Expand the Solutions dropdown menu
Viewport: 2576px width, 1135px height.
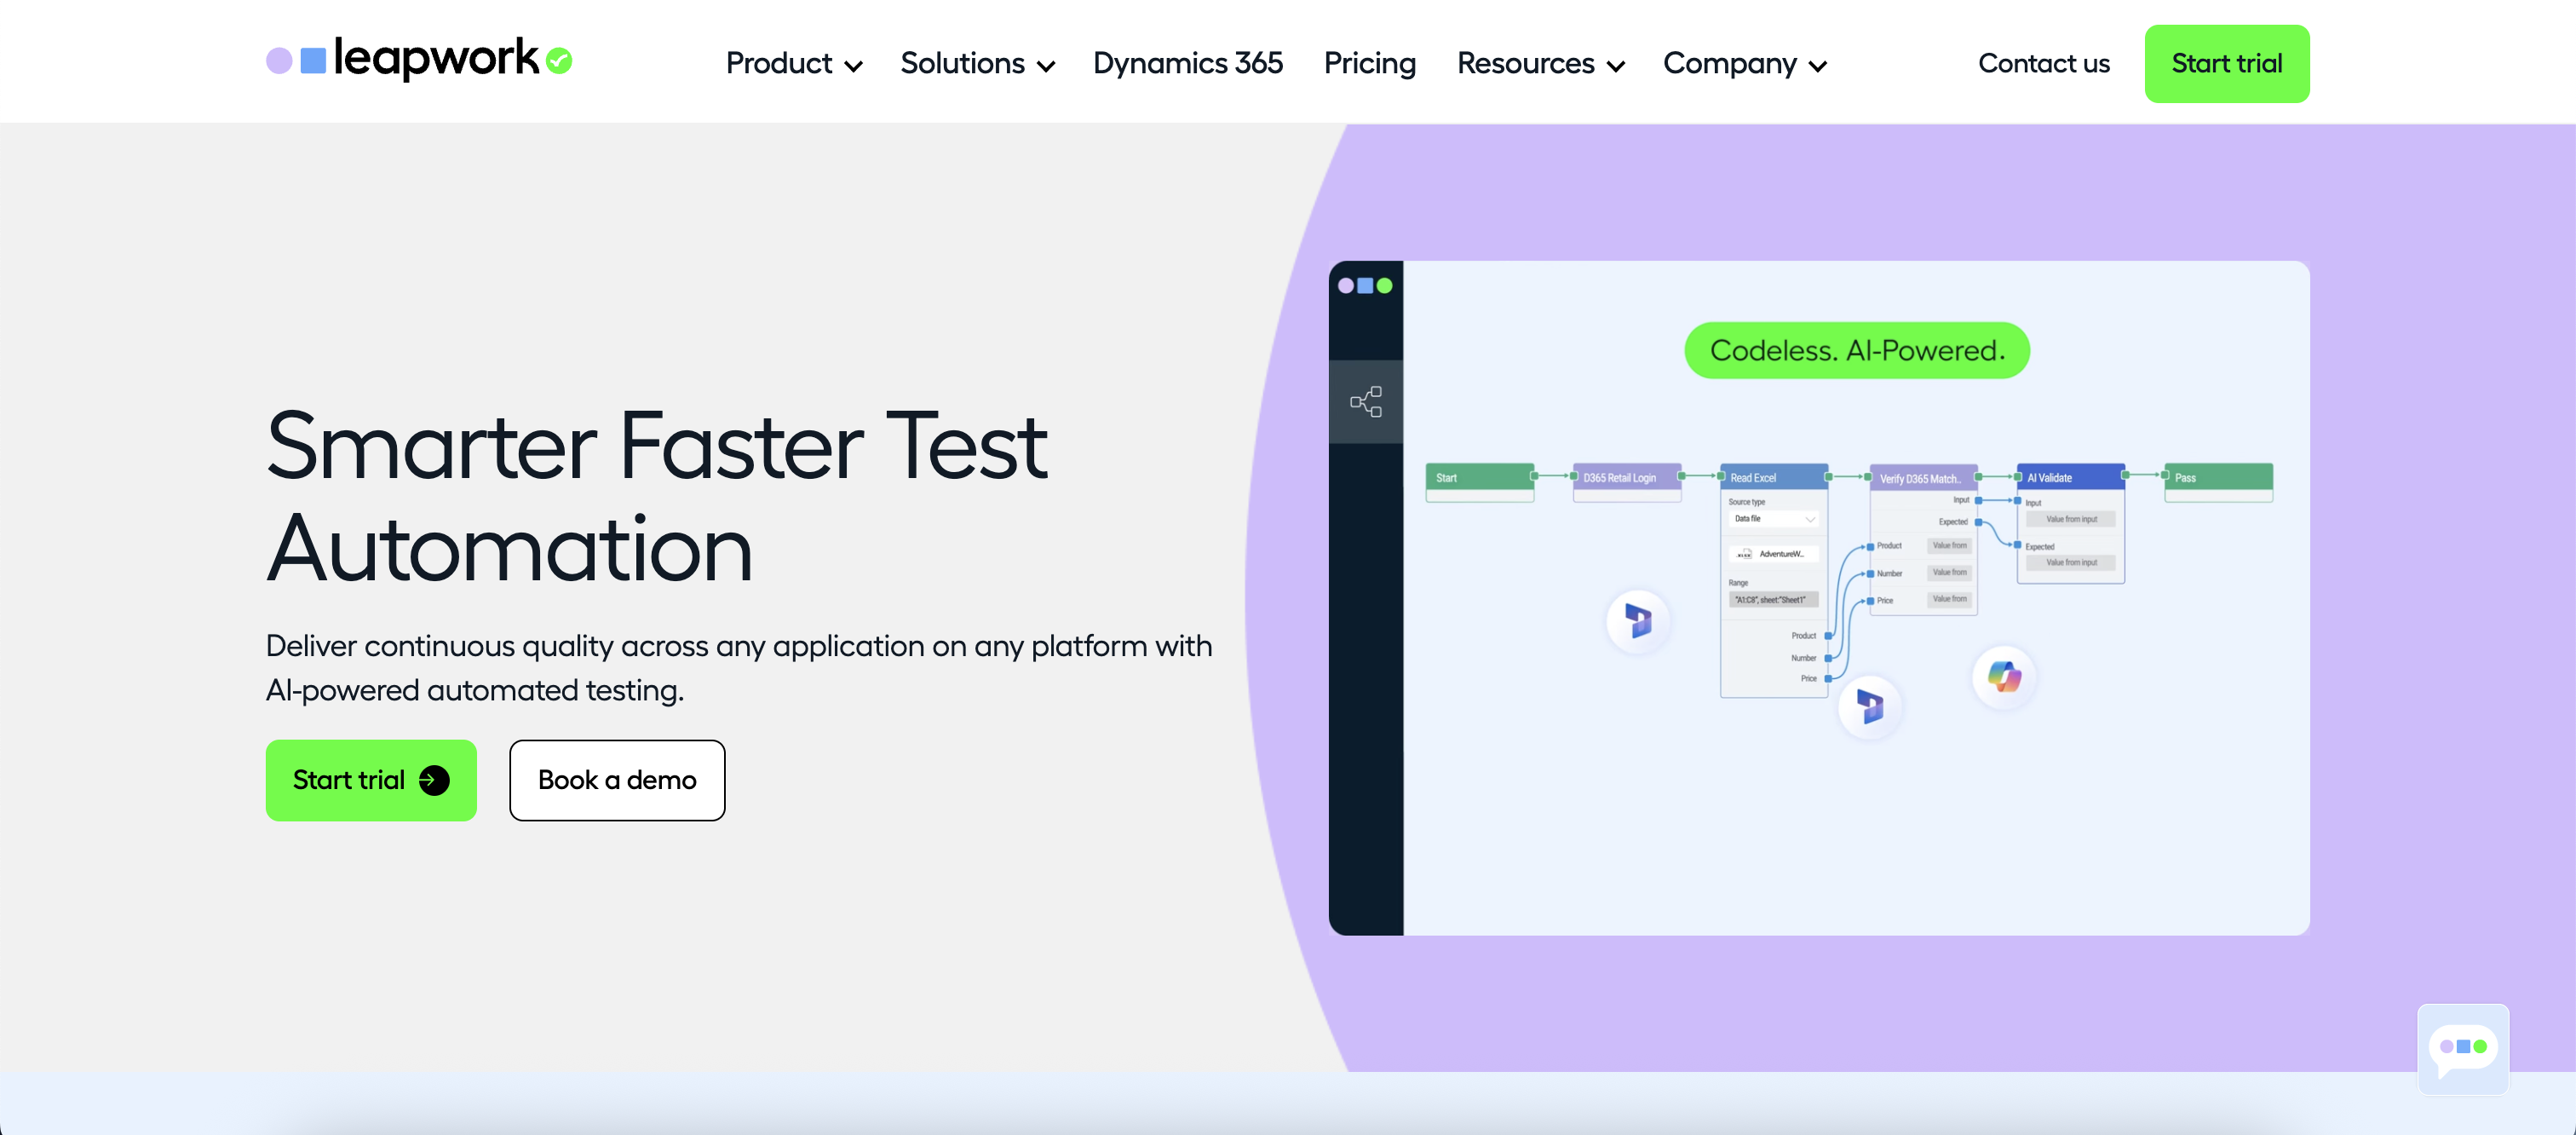click(x=977, y=64)
